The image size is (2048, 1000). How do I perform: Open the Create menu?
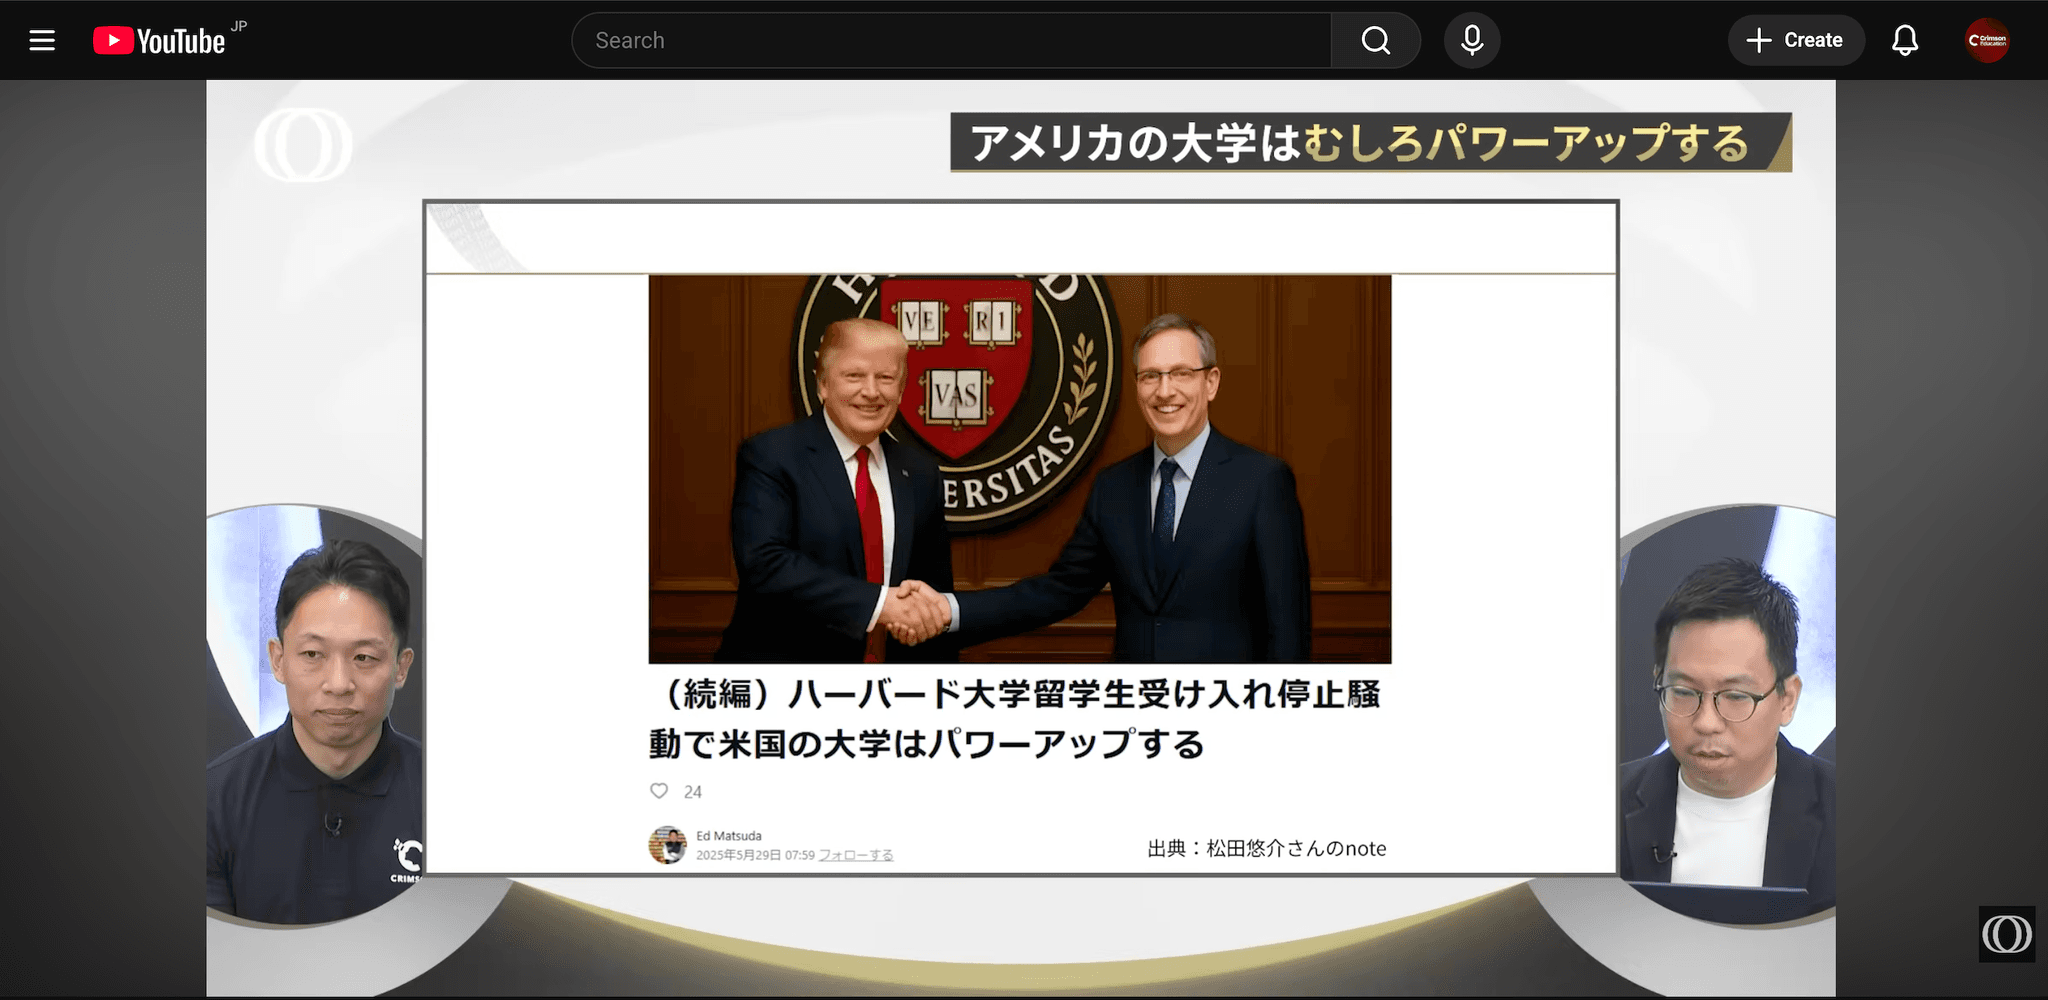pyautogui.click(x=1795, y=40)
